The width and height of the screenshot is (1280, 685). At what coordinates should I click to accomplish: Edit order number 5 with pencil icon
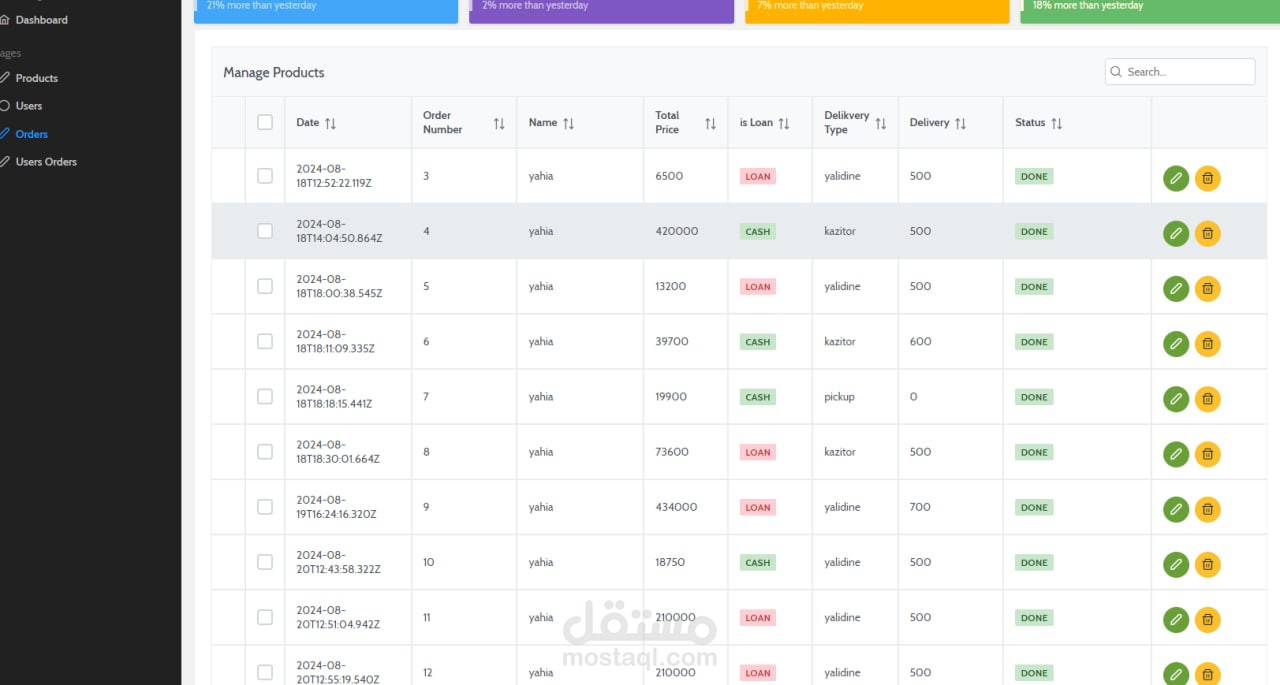pos(1176,288)
